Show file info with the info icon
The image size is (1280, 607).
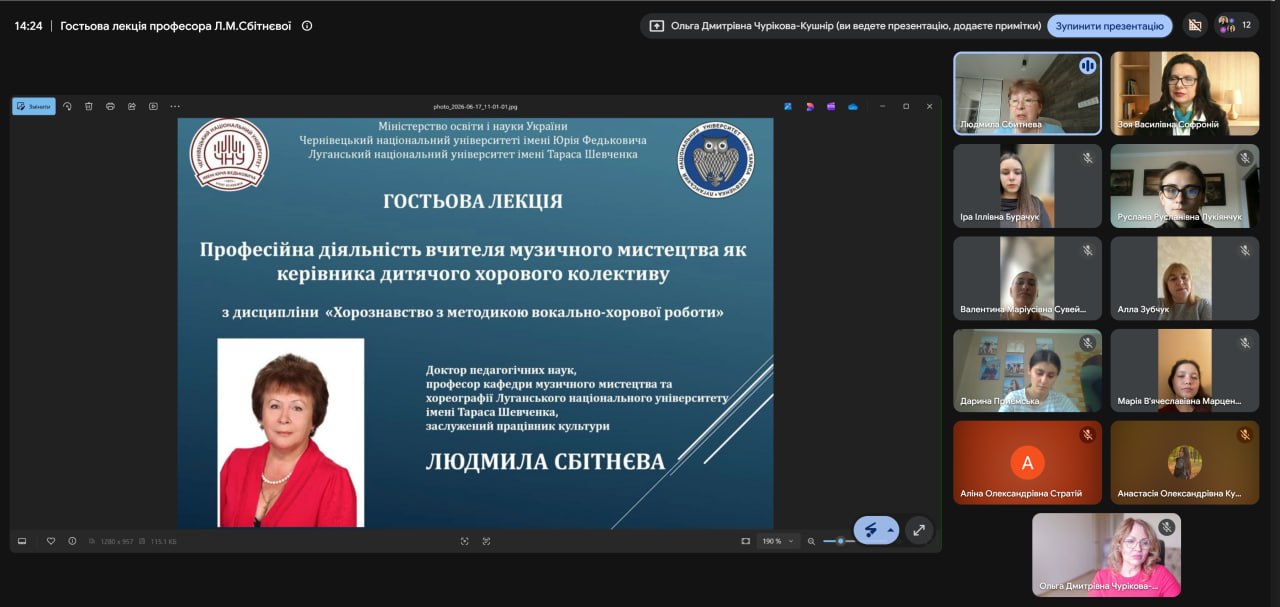tap(72, 541)
